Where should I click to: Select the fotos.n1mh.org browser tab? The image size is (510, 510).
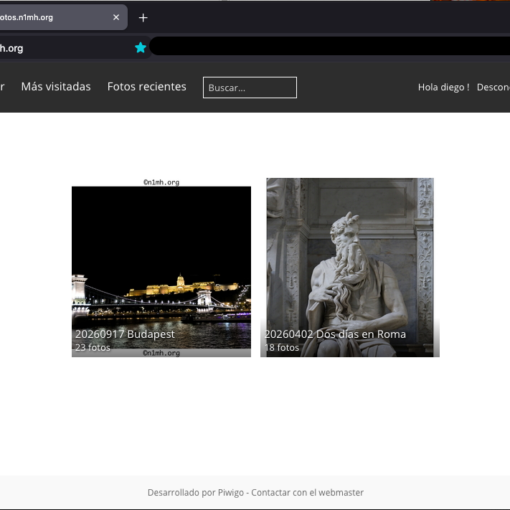click(62, 17)
